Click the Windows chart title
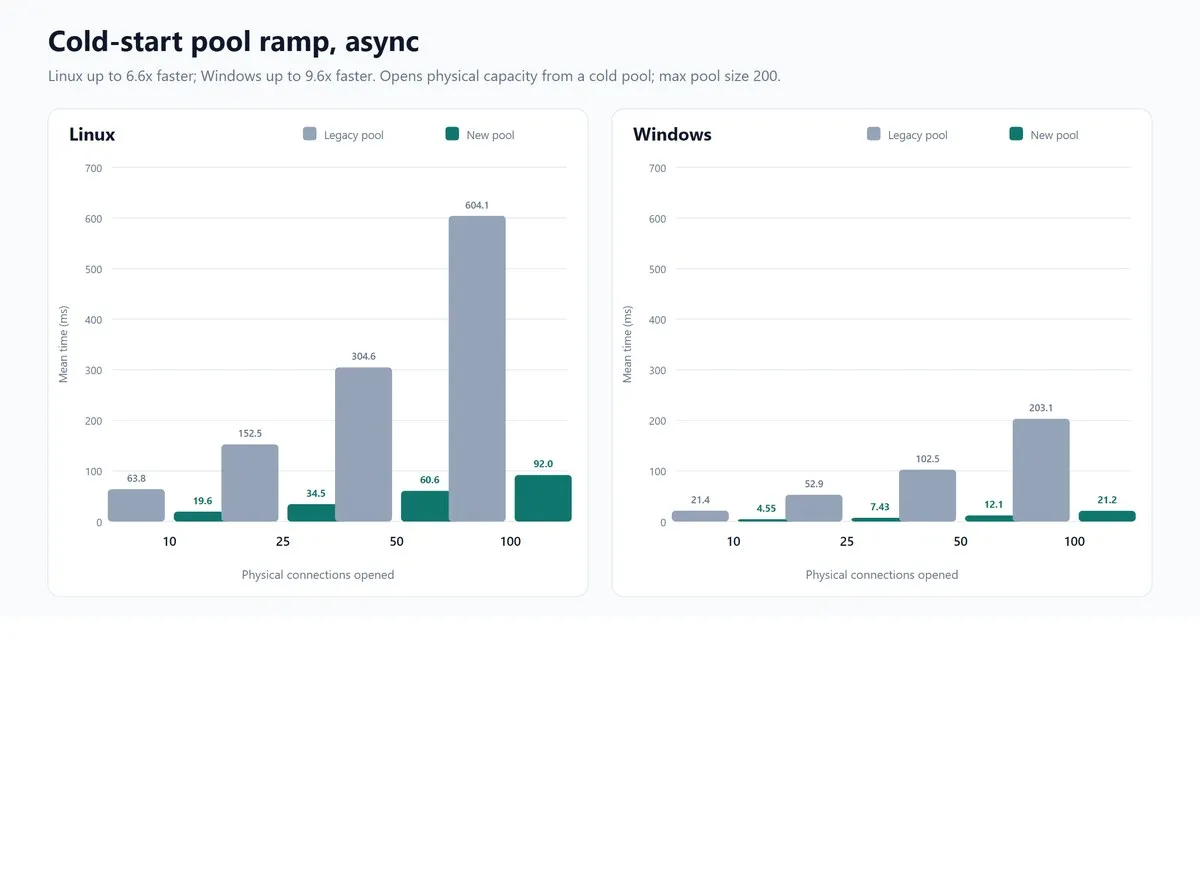Viewport: 1200px width, 896px height. 672,135
